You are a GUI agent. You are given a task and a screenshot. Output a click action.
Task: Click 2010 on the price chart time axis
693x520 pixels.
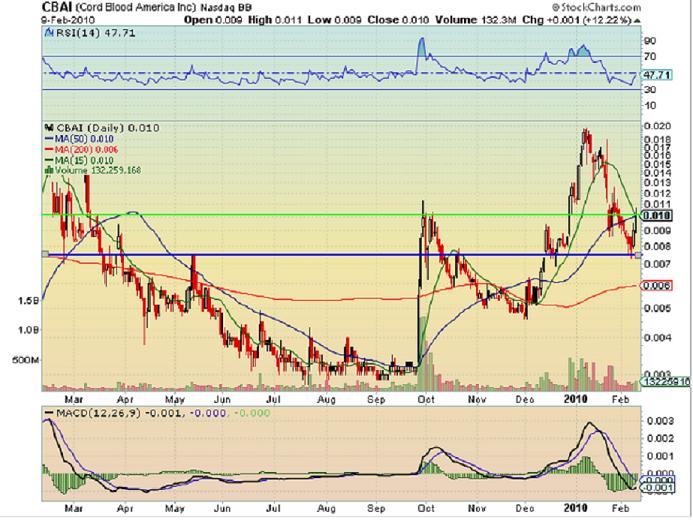point(575,399)
